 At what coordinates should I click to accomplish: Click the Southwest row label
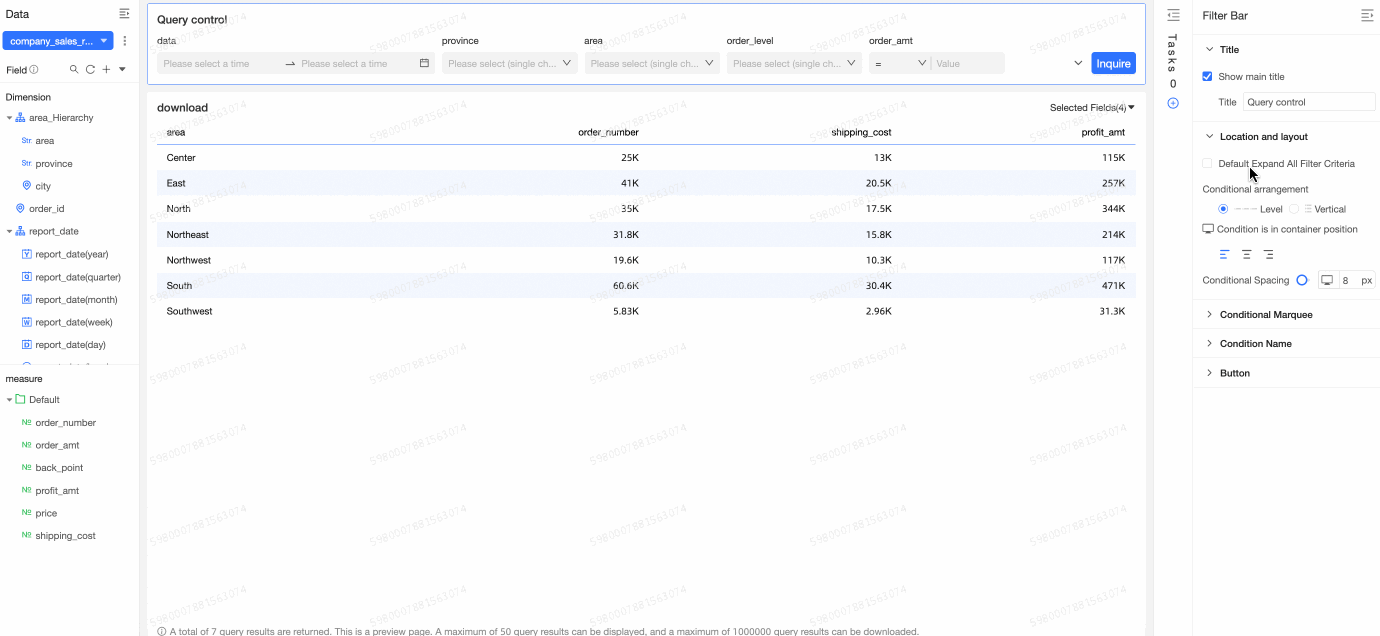point(190,311)
